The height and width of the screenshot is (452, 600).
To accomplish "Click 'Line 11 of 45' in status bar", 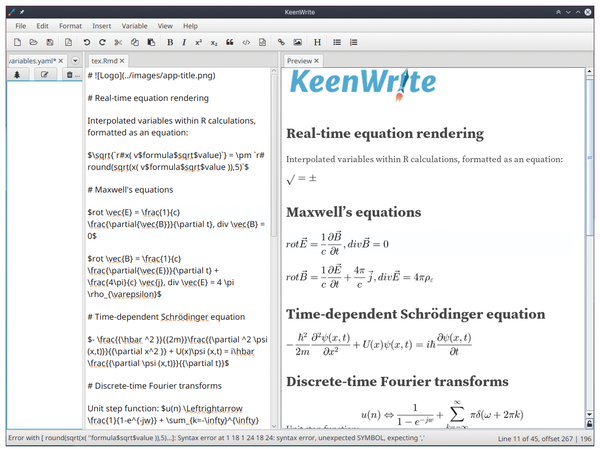I will (x=520, y=439).
